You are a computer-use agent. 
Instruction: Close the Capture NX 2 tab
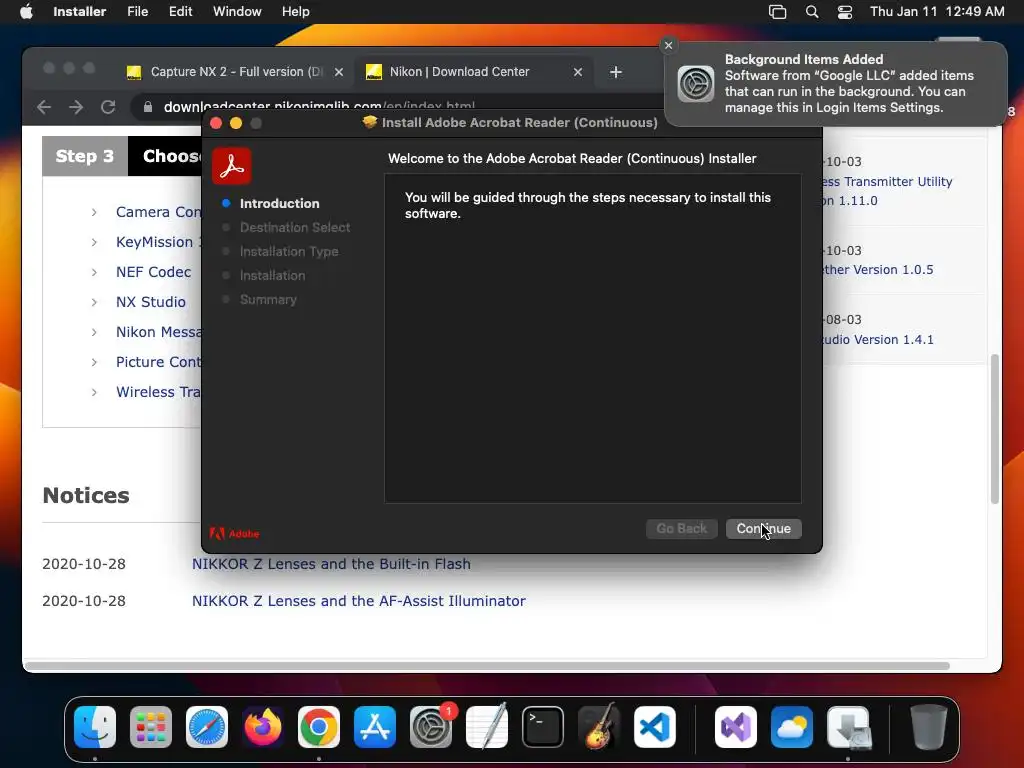(339, 72)
